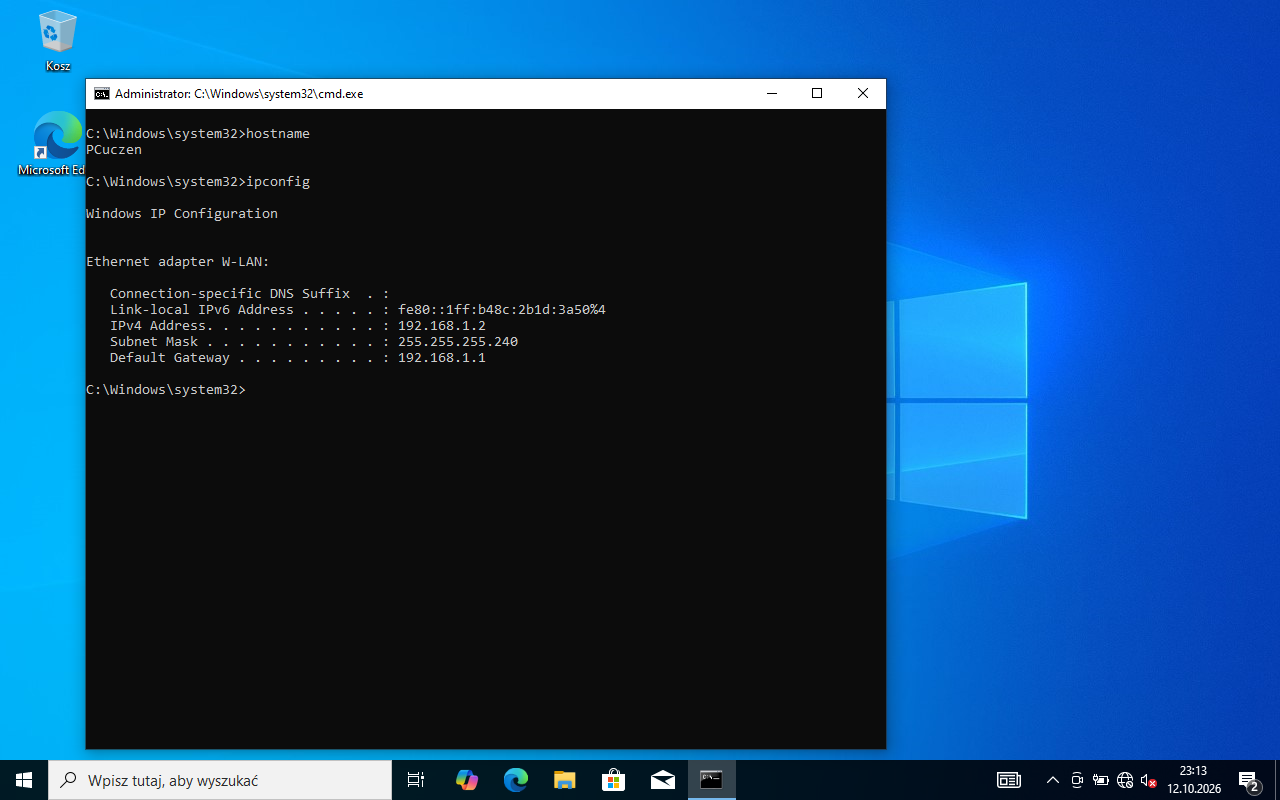Click the 'PCuczen' hostname output line
Image resolution: width=1280 pixels, height=800 pixels.
point(114,150)
